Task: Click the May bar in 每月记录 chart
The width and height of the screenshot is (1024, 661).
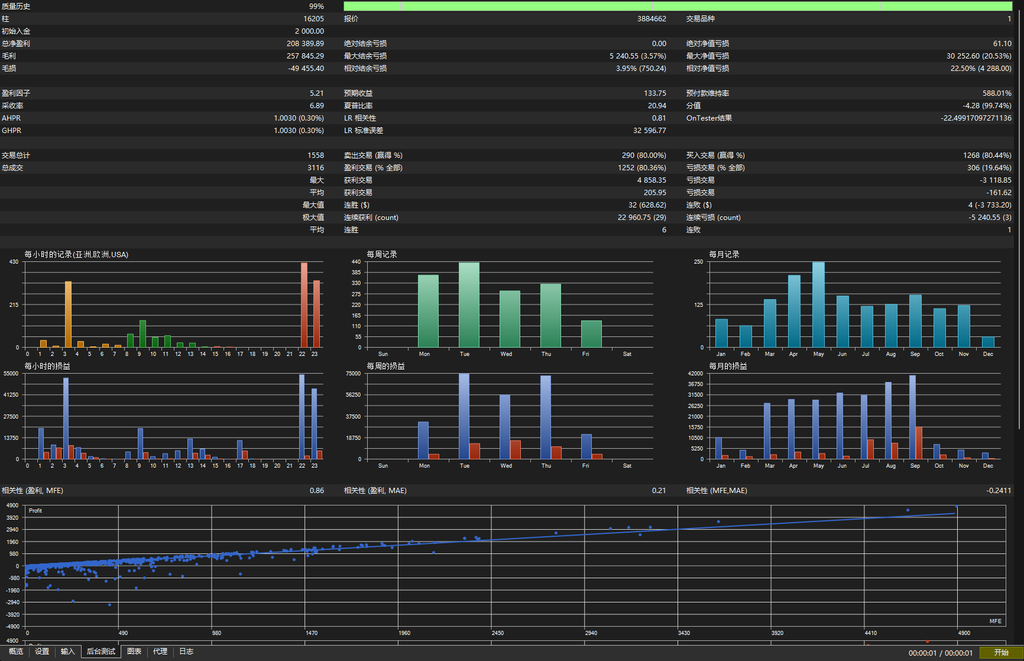Action: pos(818,305)
